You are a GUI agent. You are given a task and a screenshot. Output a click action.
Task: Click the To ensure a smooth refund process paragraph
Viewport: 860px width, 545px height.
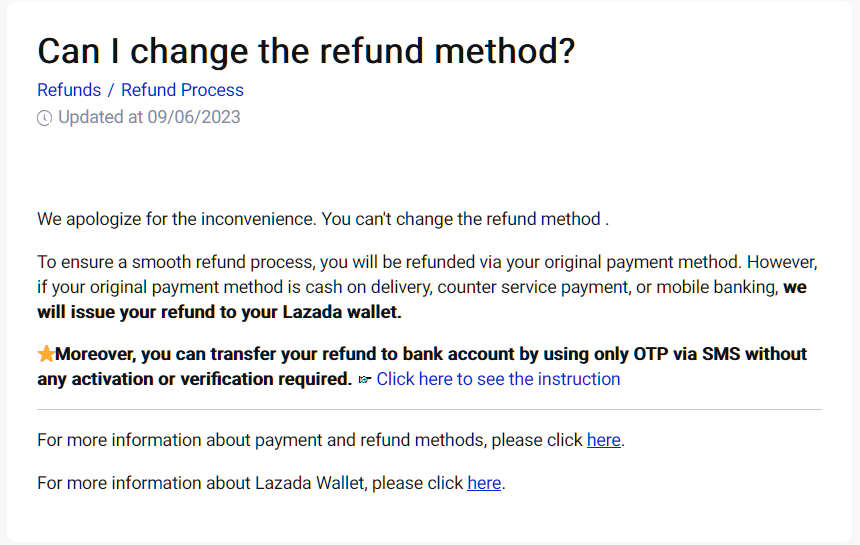pos(427,287)
